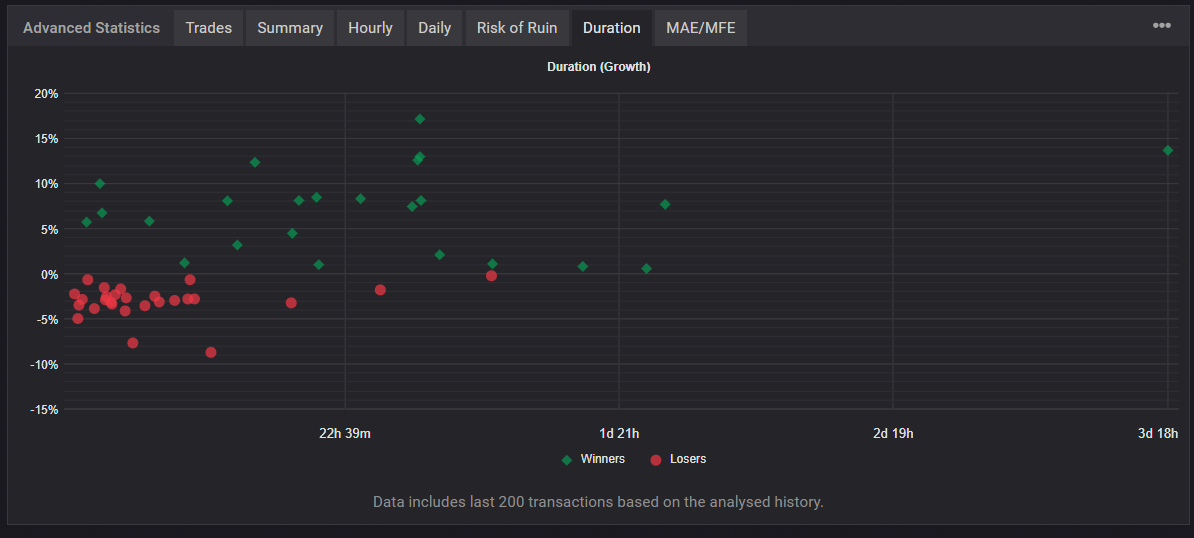Viewport: 1194px width, 538px height.
Task: Click the 2d 19h axis label
Action: pyautogui.click(x=892, y=434)
